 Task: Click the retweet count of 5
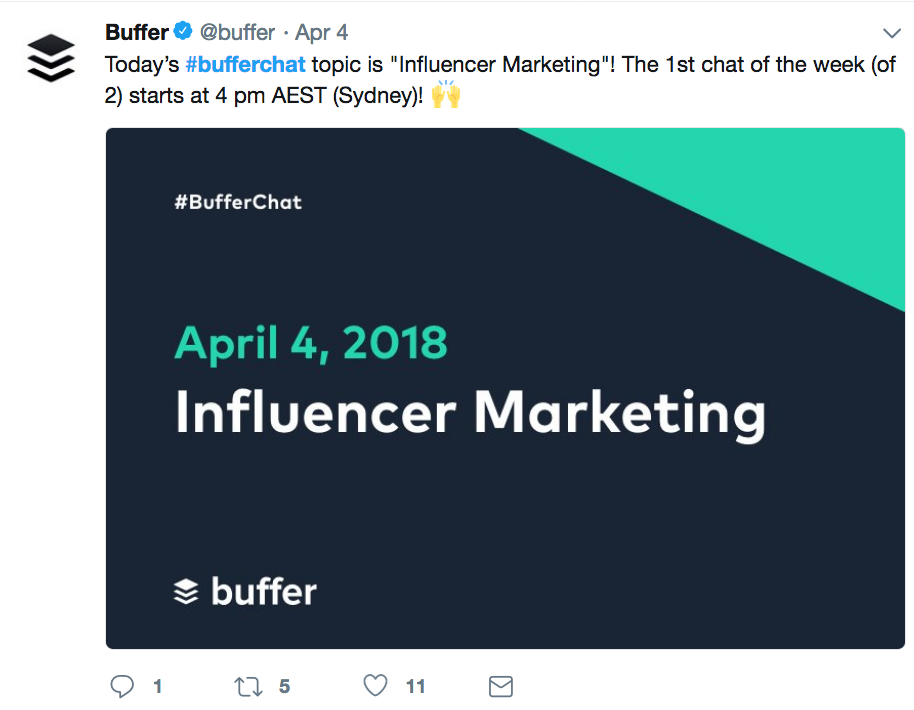[x=285, y=686]
